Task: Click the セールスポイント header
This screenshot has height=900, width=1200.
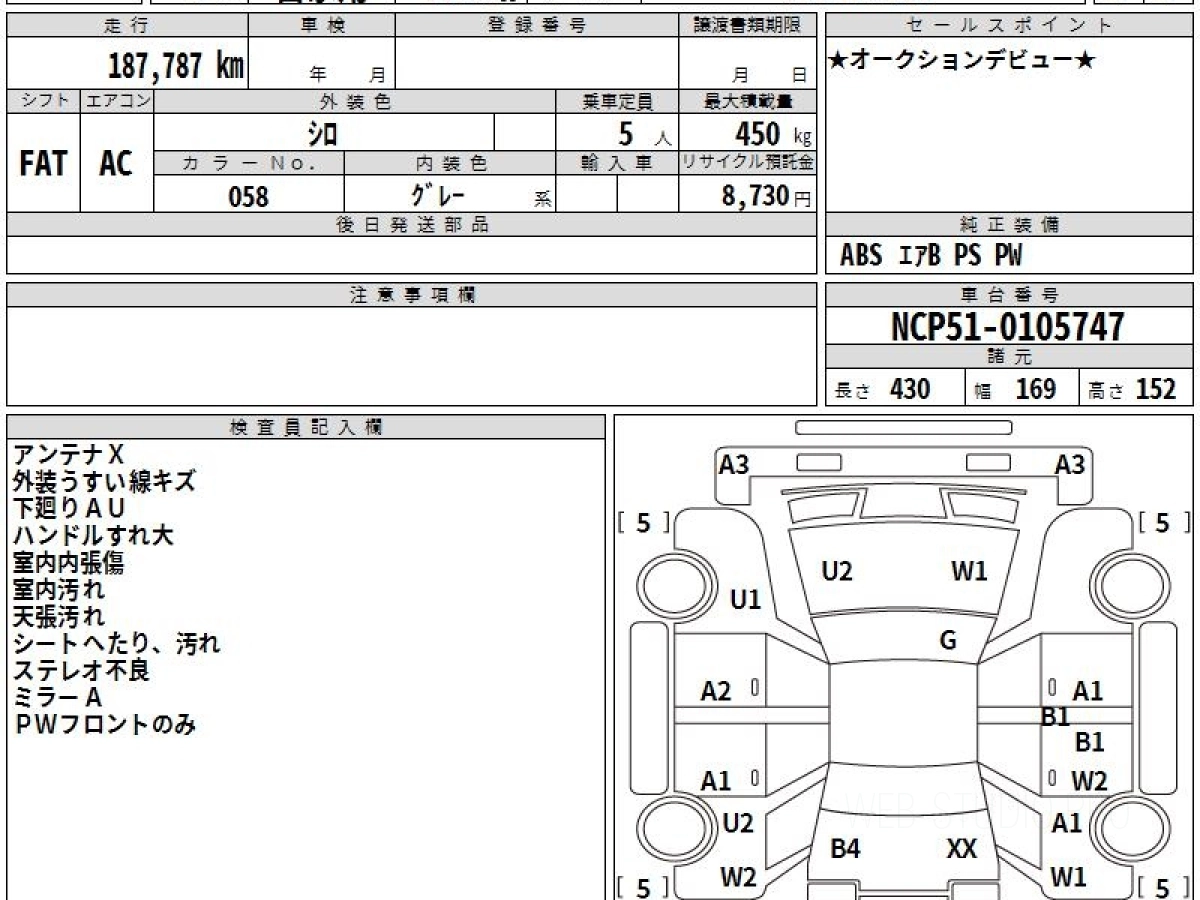Action: pyautogui.click(x=1010, y=26)
